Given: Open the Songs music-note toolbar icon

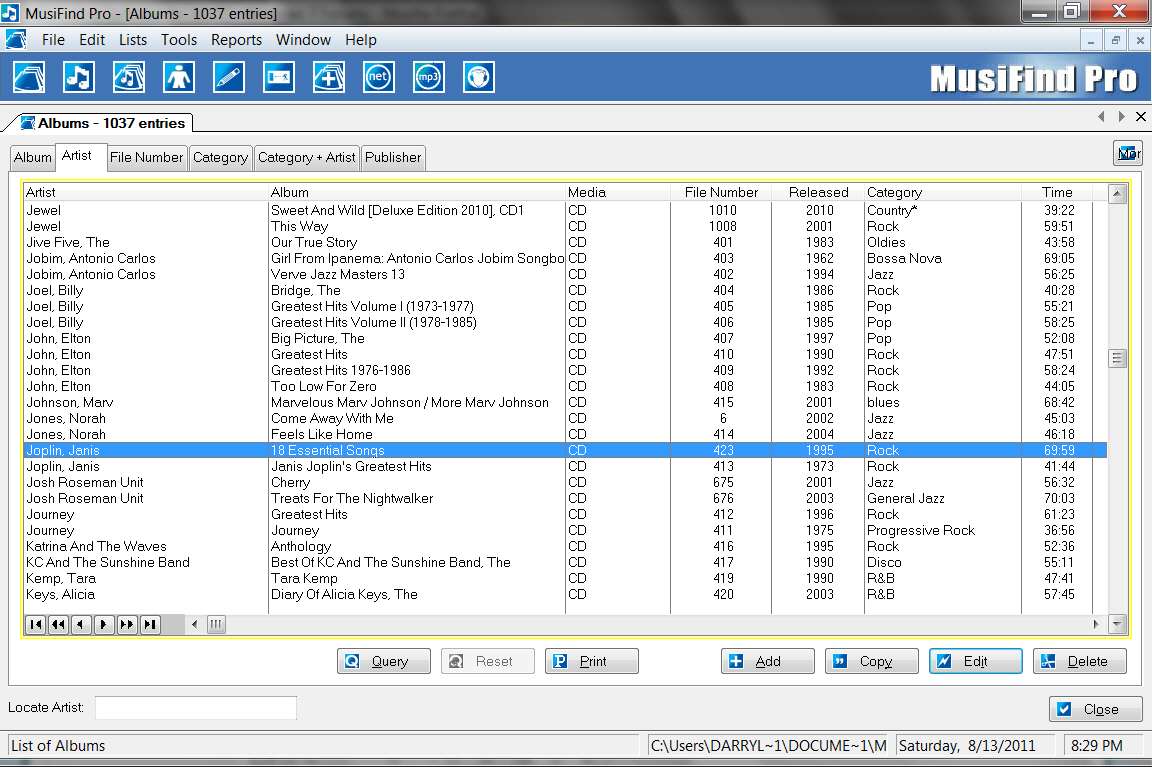Looking at the screenshot, I should tap(79, 77).
